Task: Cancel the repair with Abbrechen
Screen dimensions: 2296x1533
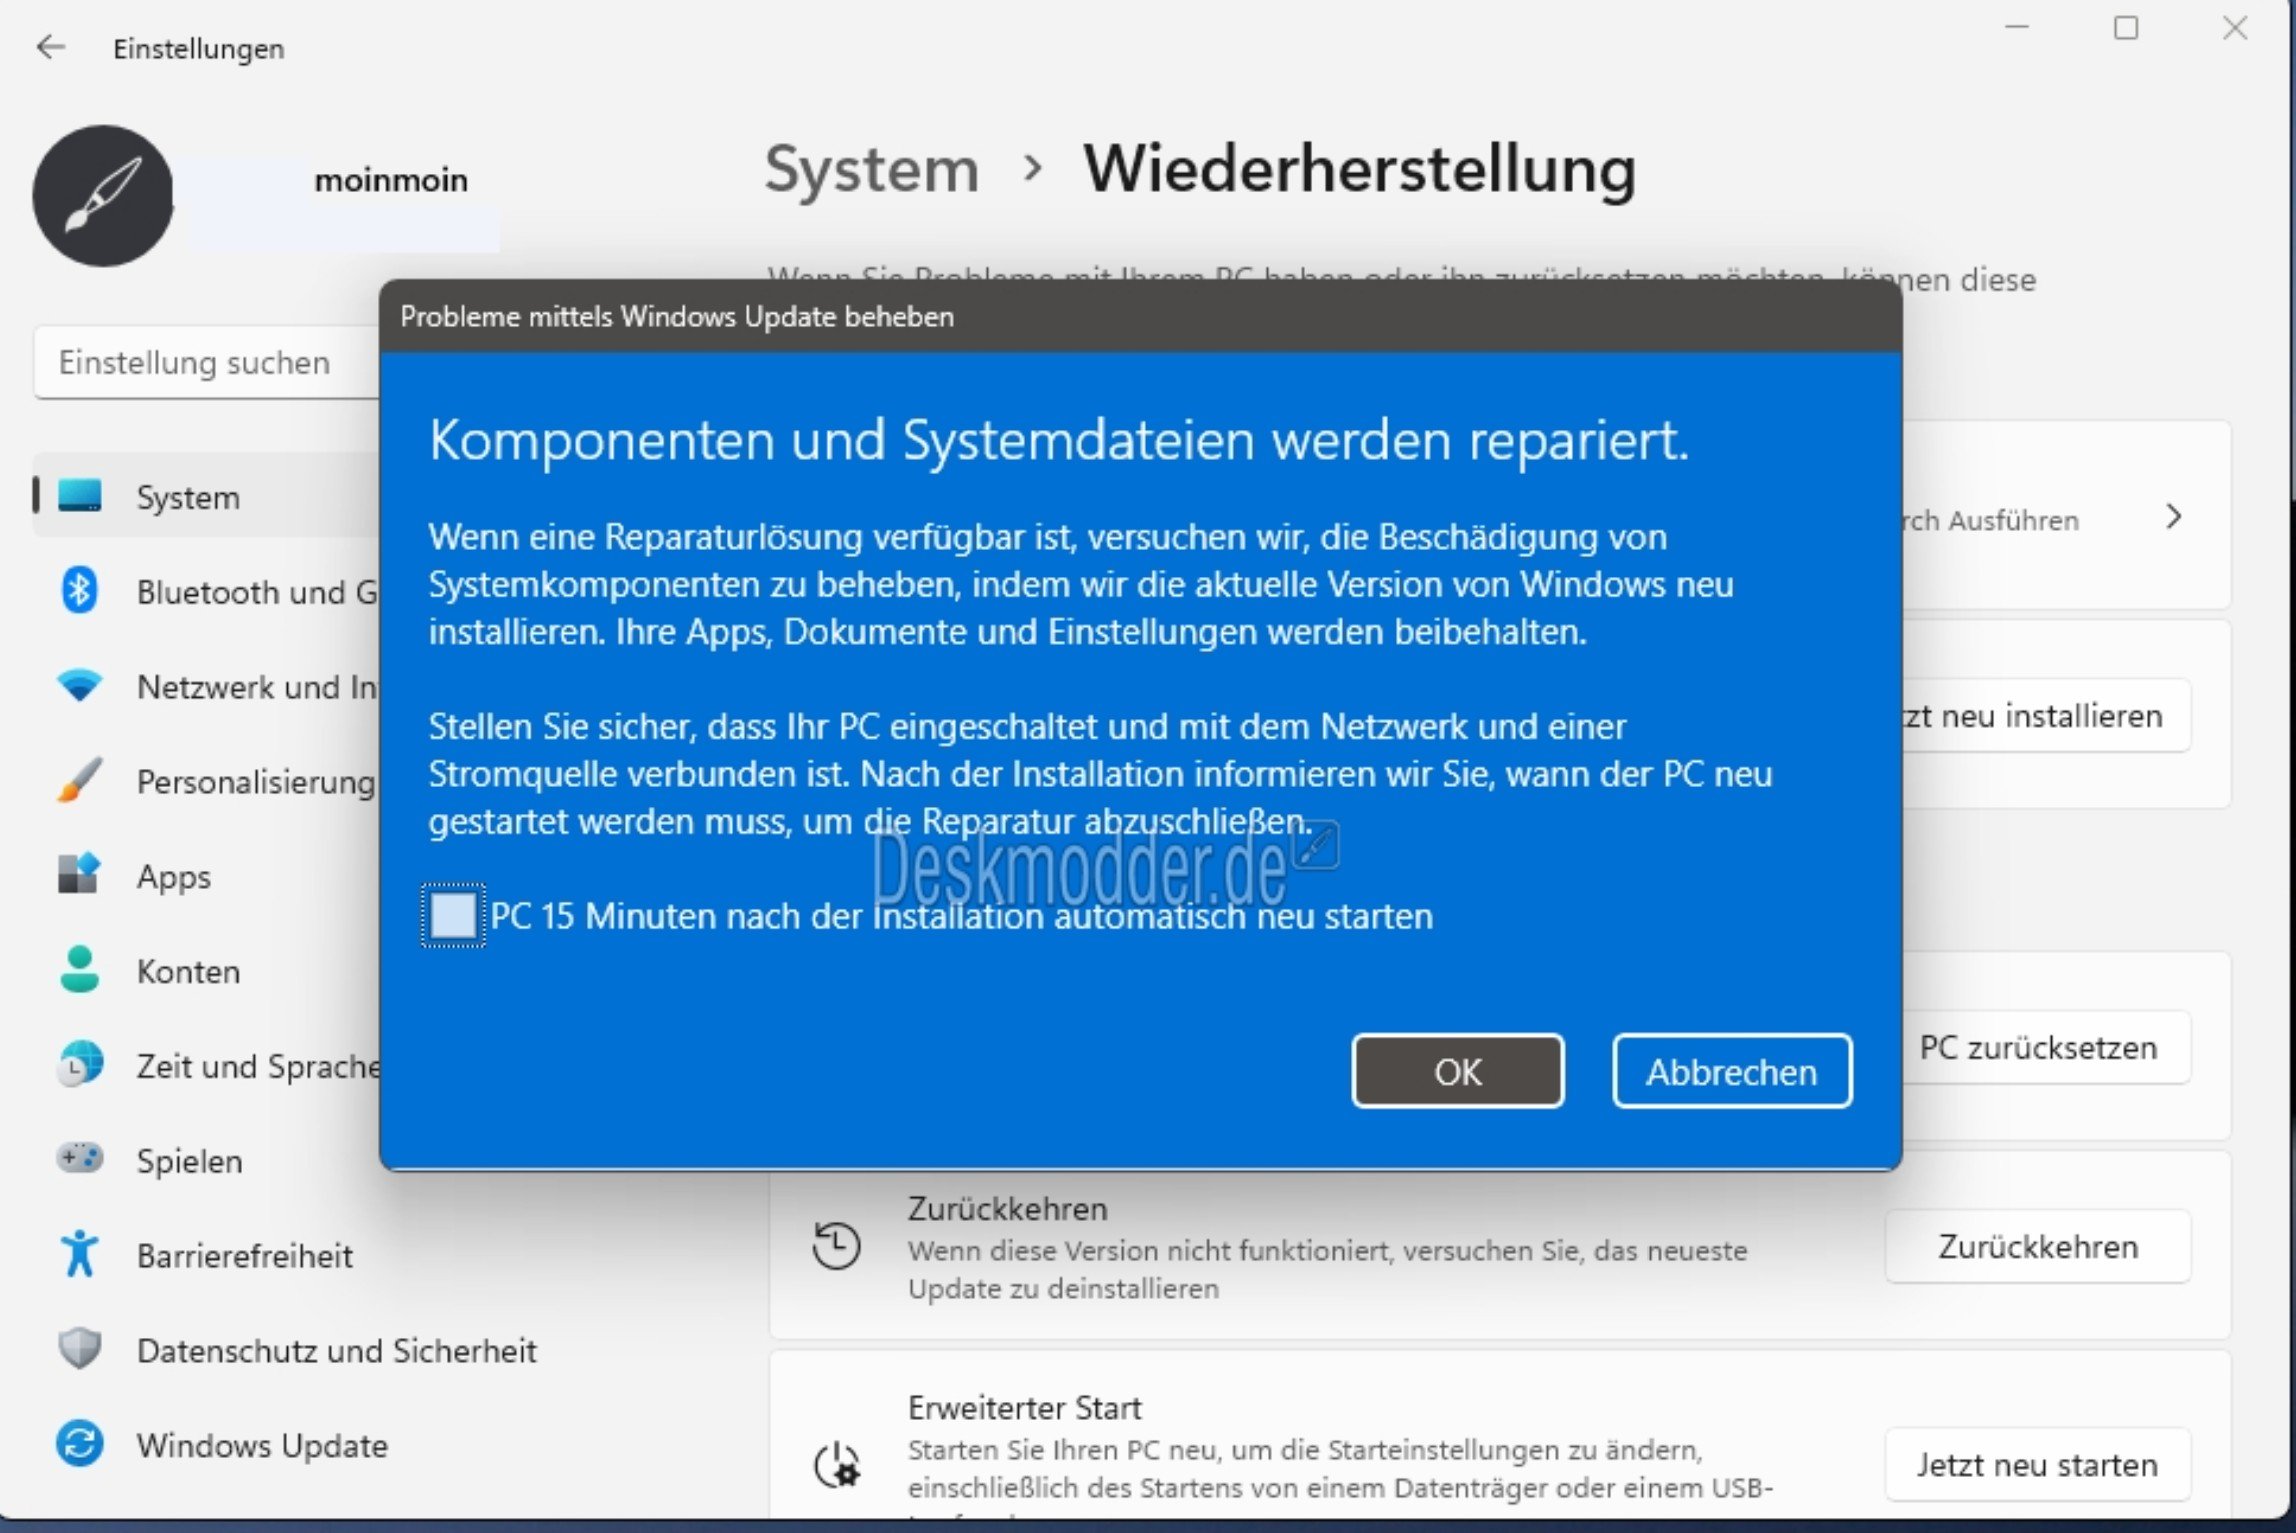Action: coord(1731,1071)
